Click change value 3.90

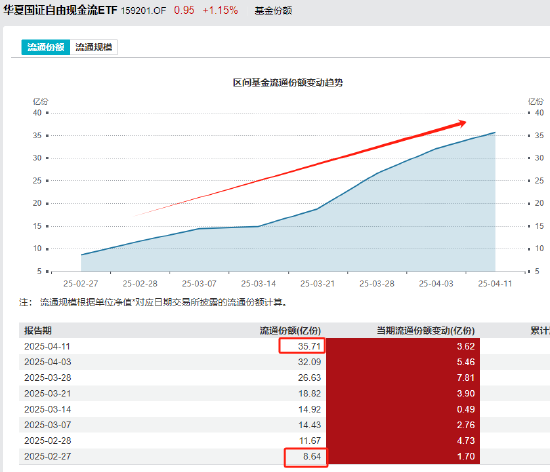point(466,393)
